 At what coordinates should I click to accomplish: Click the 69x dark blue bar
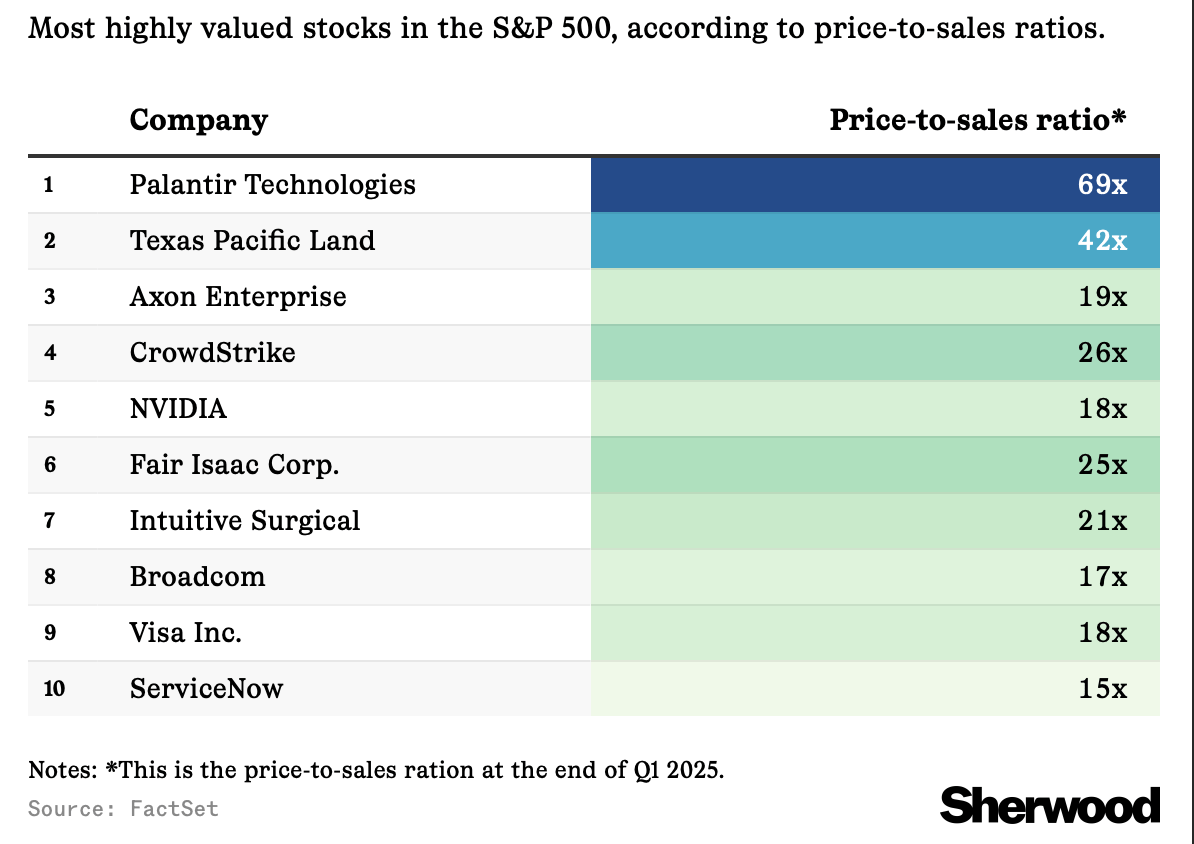875,184
